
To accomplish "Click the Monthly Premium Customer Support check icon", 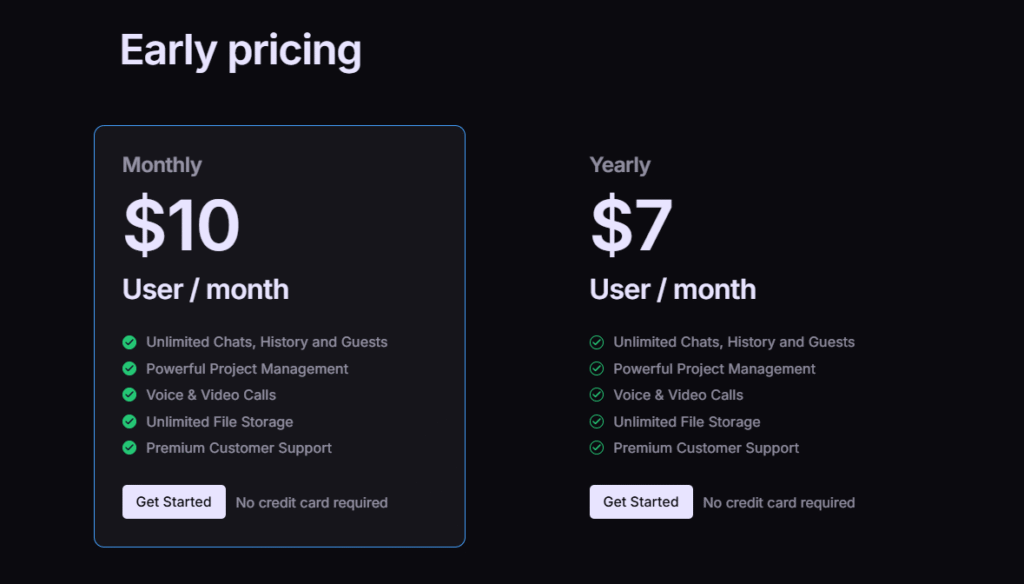I will point(129,448).
